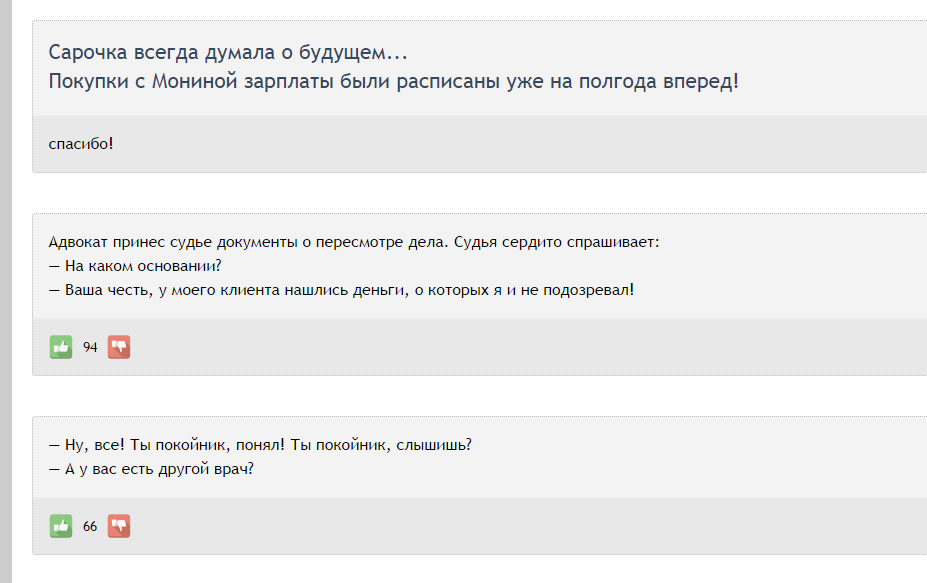Click the line starting "— Ну, все! Ты покойник"
927x583 pixels.
click(x=259, y=445)
